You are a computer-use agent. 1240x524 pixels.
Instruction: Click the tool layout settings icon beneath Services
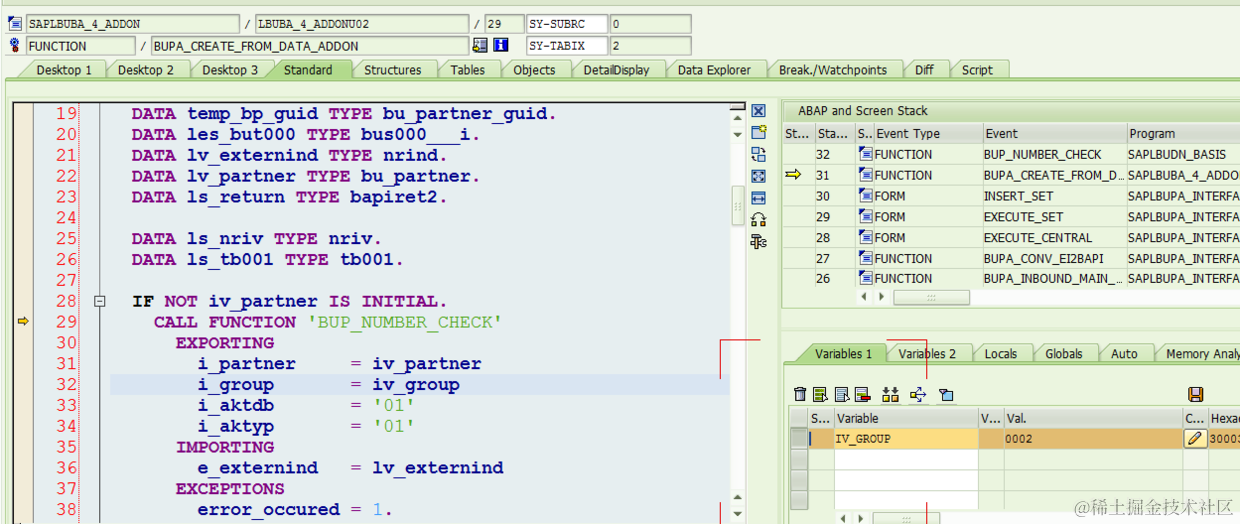[x=758, y=242]
